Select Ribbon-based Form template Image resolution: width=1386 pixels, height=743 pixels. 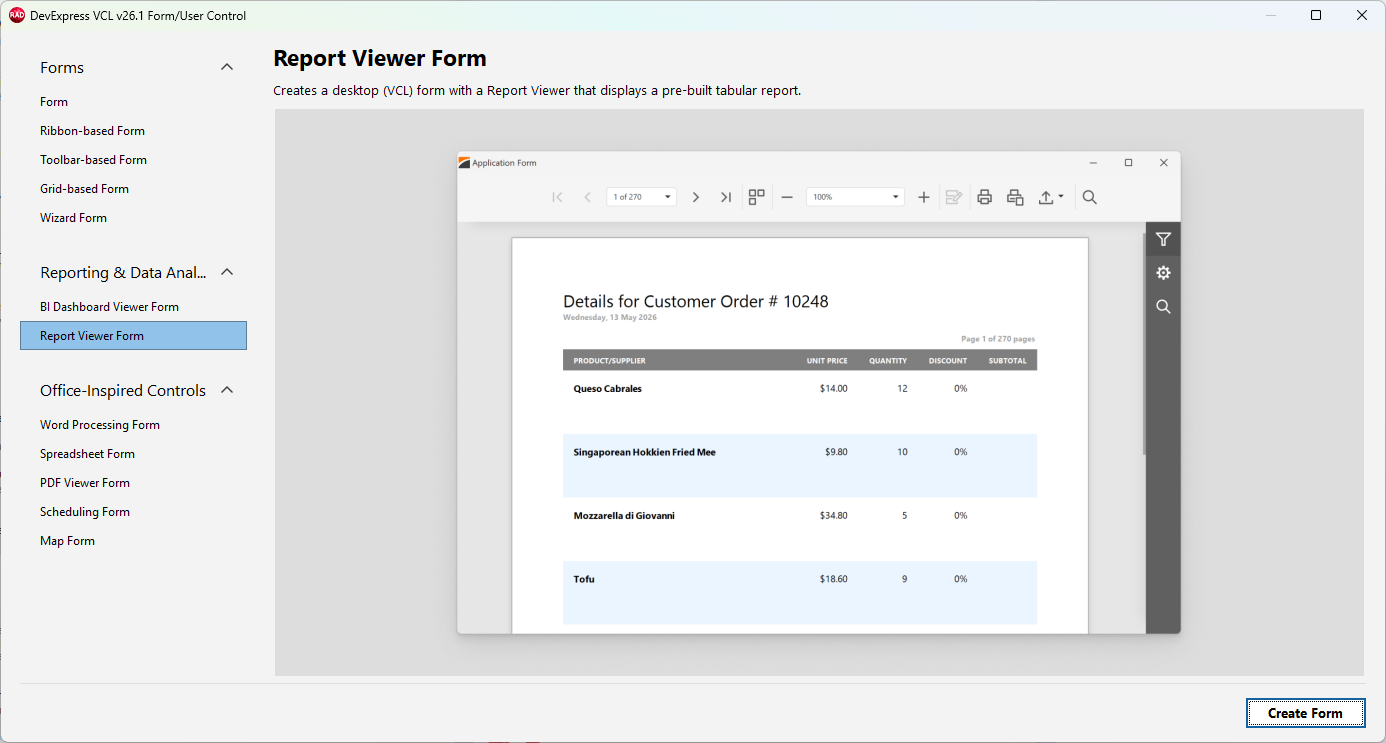(133, 131)
